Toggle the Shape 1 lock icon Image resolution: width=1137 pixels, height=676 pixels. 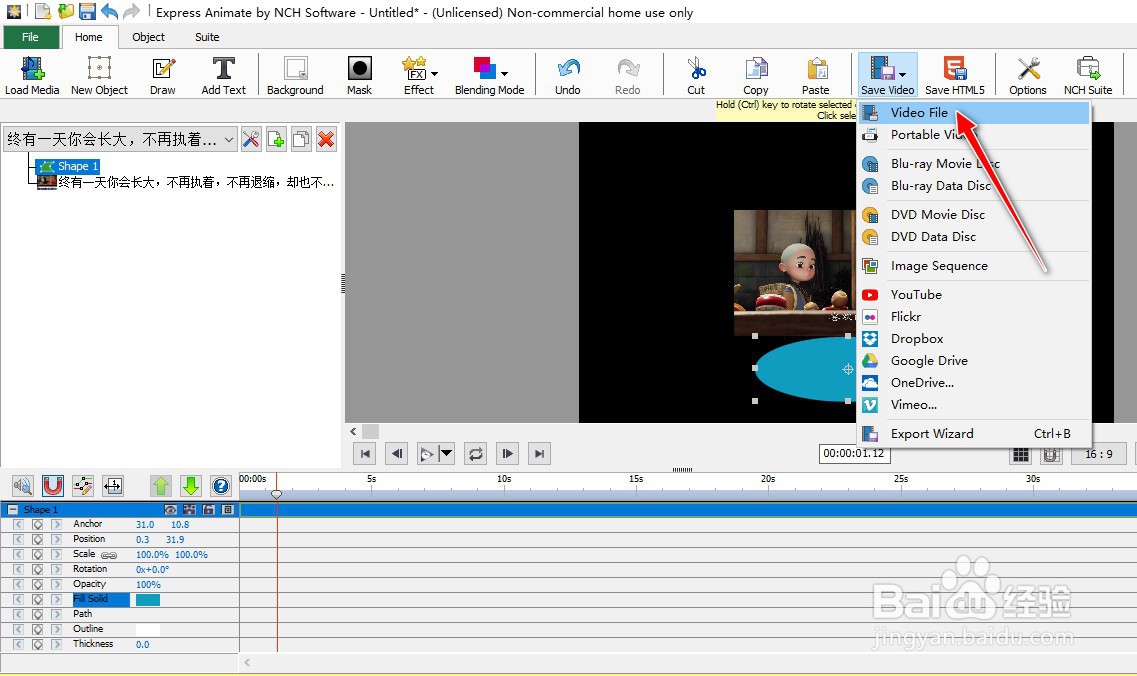[208, 510]
